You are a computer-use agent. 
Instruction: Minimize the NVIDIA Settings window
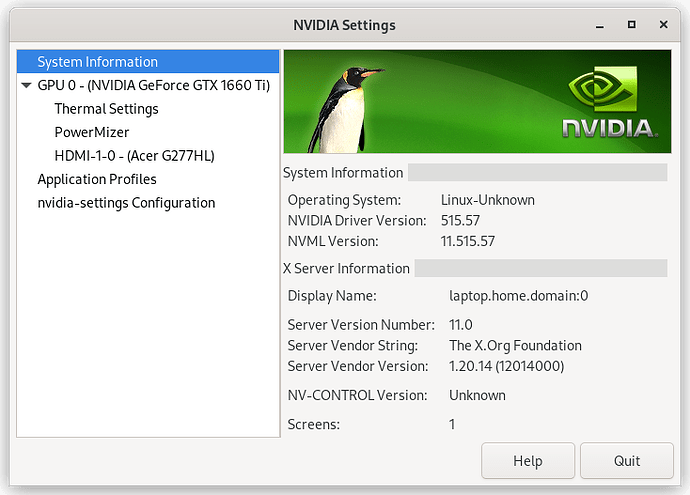coord(599,26)
